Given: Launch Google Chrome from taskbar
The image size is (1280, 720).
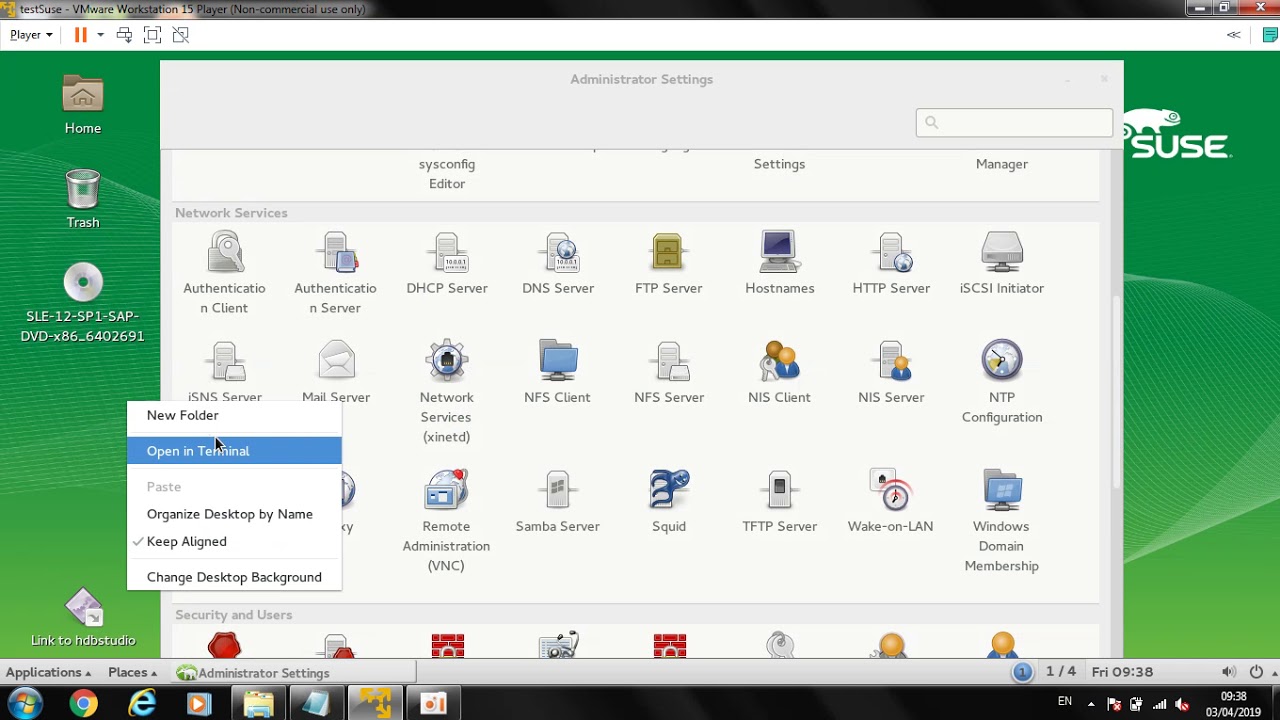Looking at the screenshot, I should click(83, 703).
